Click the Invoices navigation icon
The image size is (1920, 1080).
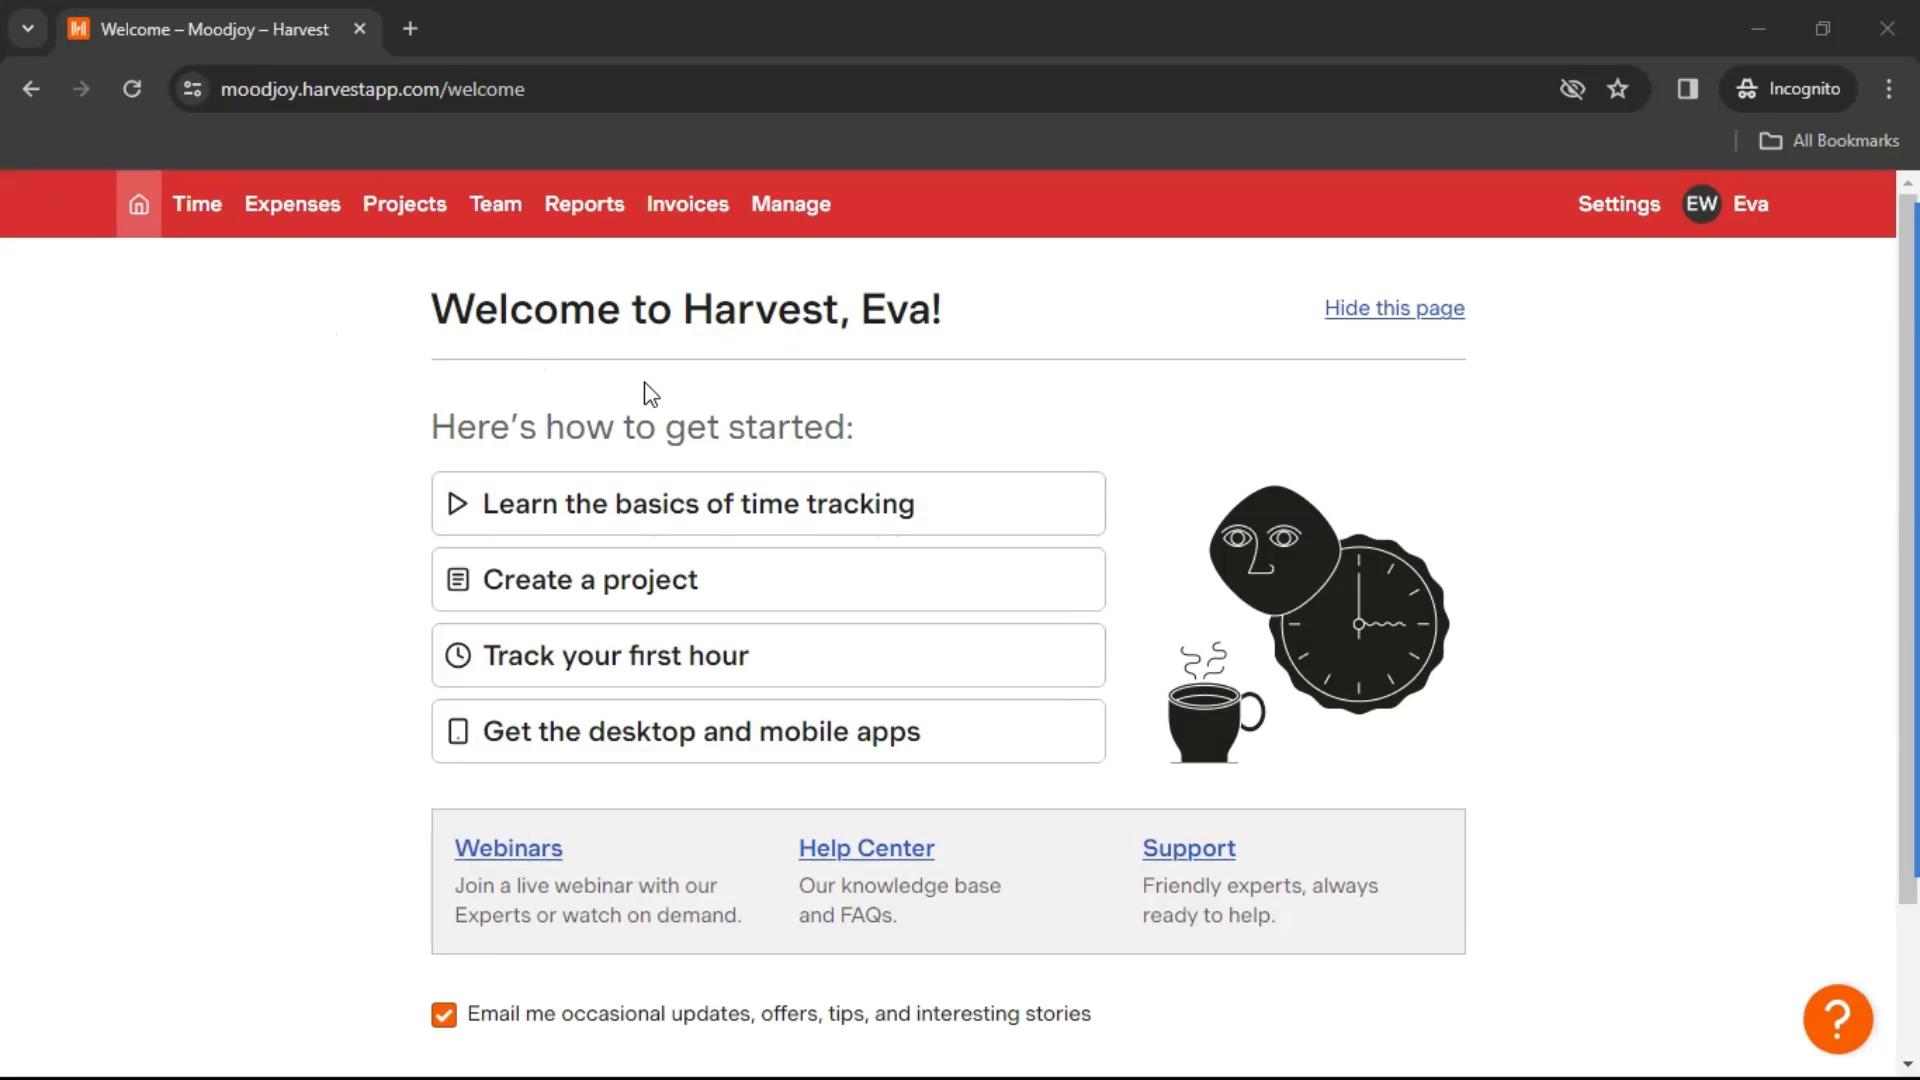687,203
